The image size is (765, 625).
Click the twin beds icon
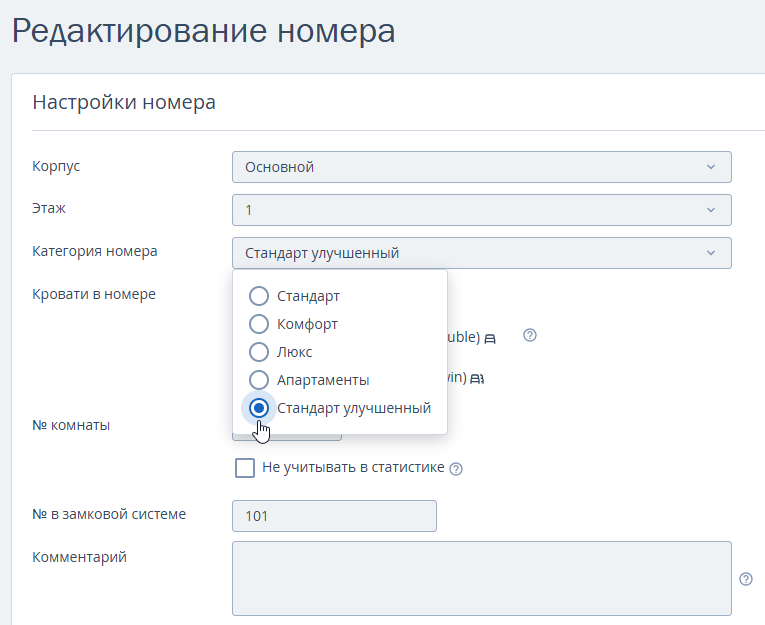[477, 379]
